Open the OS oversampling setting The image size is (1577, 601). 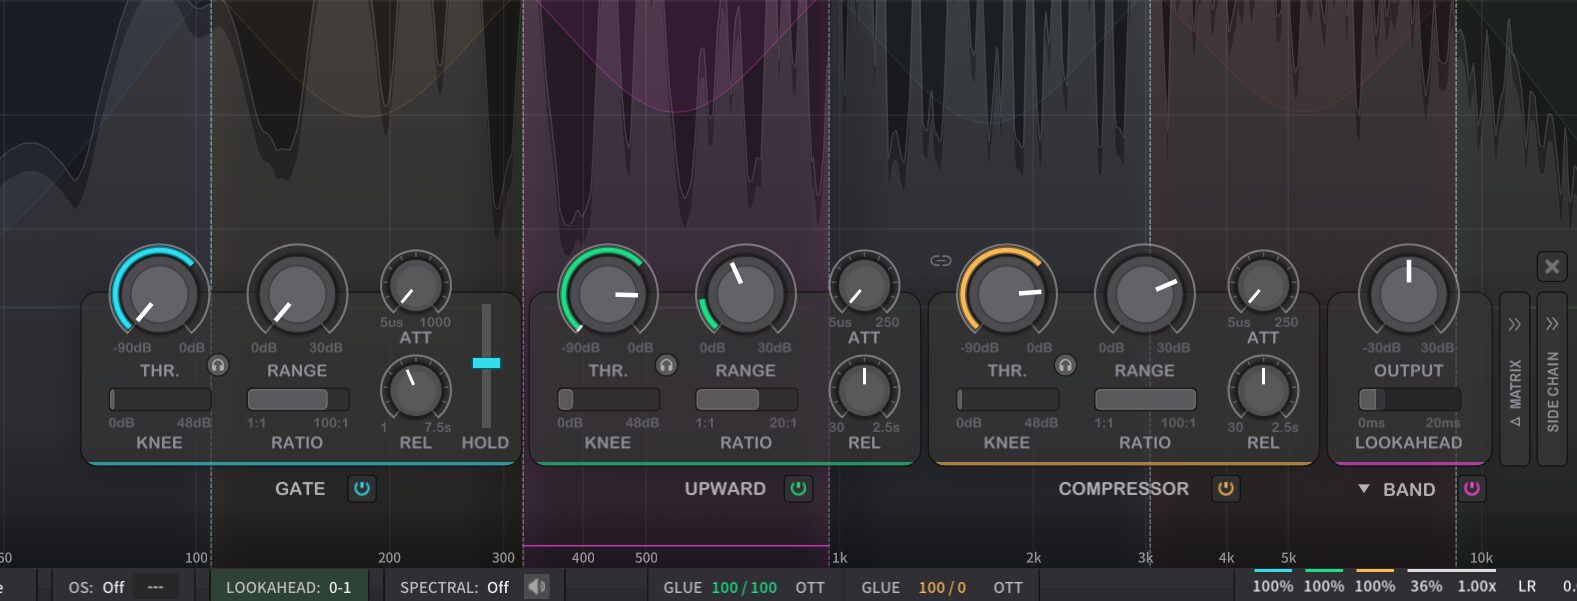(97, 587)
